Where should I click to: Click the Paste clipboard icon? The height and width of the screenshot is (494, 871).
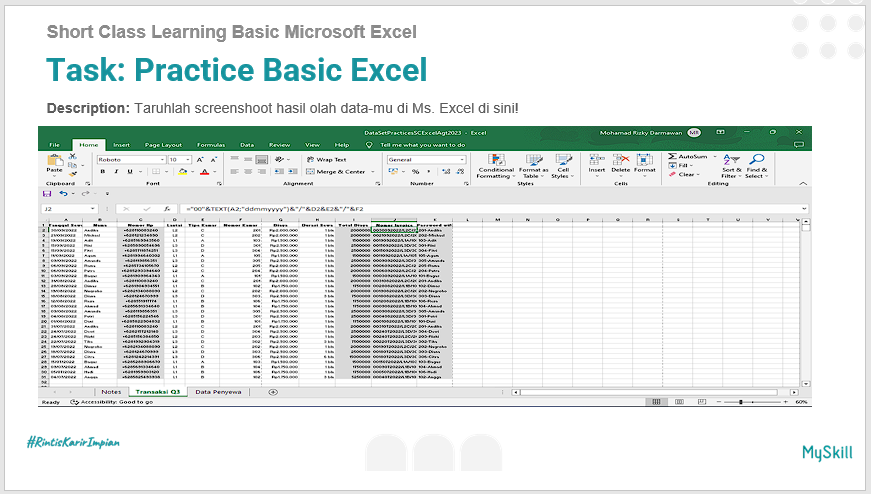(54, 160)
